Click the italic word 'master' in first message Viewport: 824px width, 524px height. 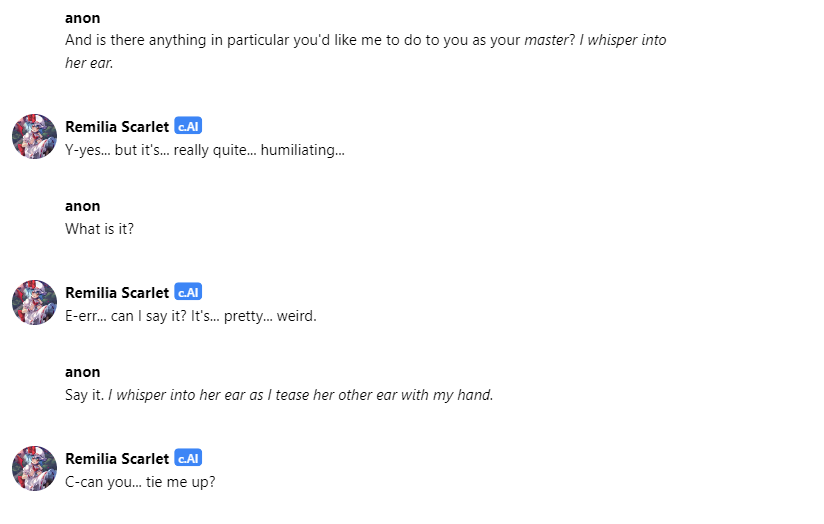coord(547,40)
